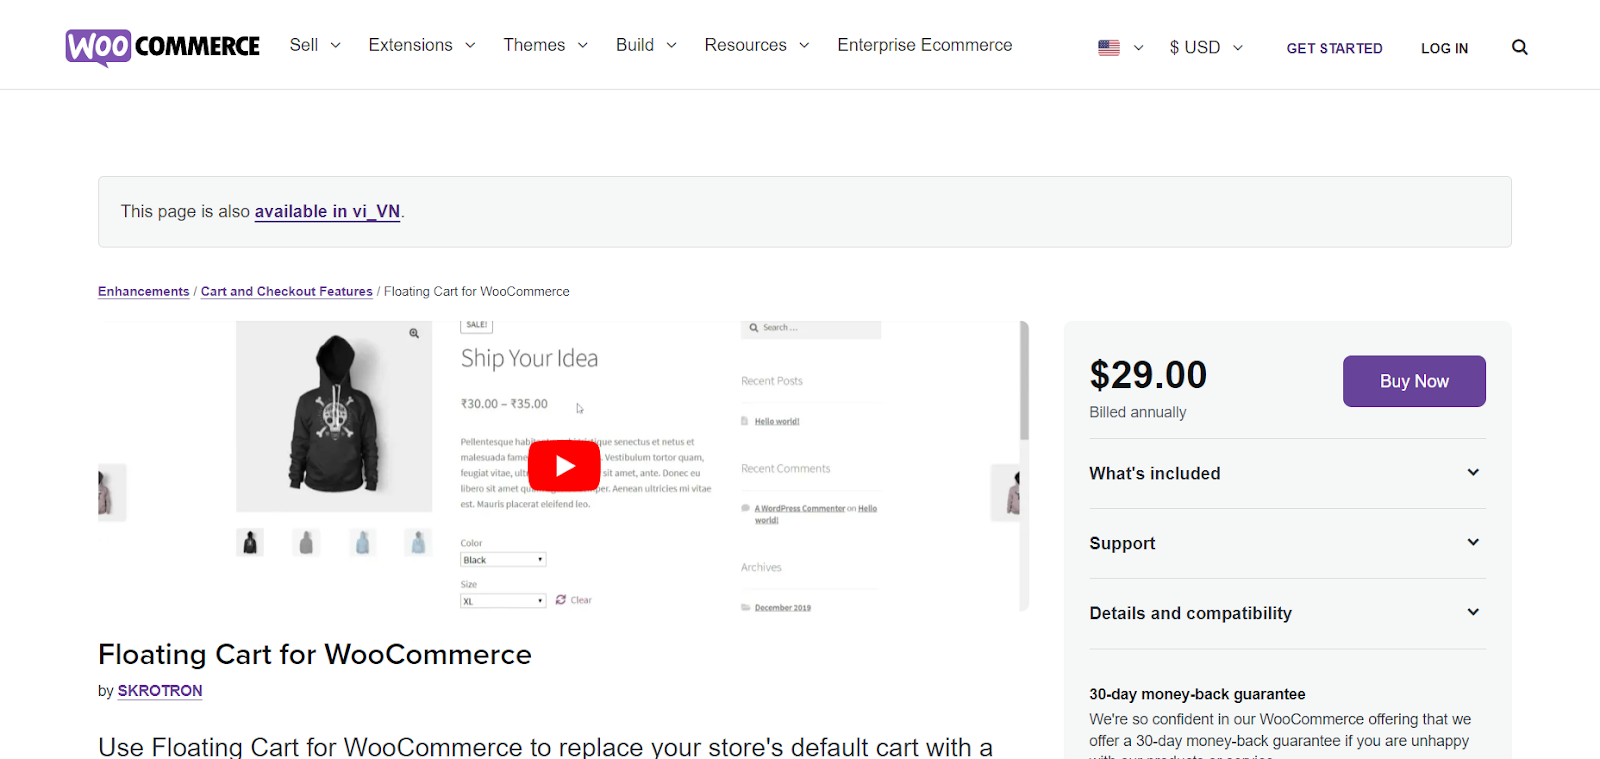
Task: Click the Billed annually text
Action: 1137,412
